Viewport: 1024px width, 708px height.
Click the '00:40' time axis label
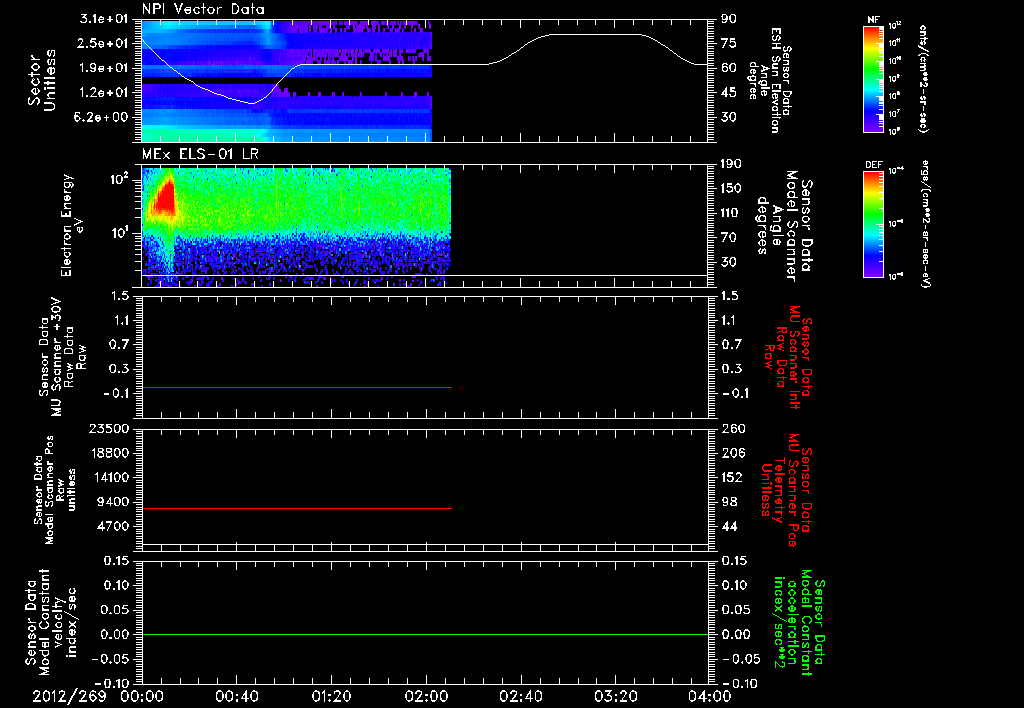click(x=236, y=696)
